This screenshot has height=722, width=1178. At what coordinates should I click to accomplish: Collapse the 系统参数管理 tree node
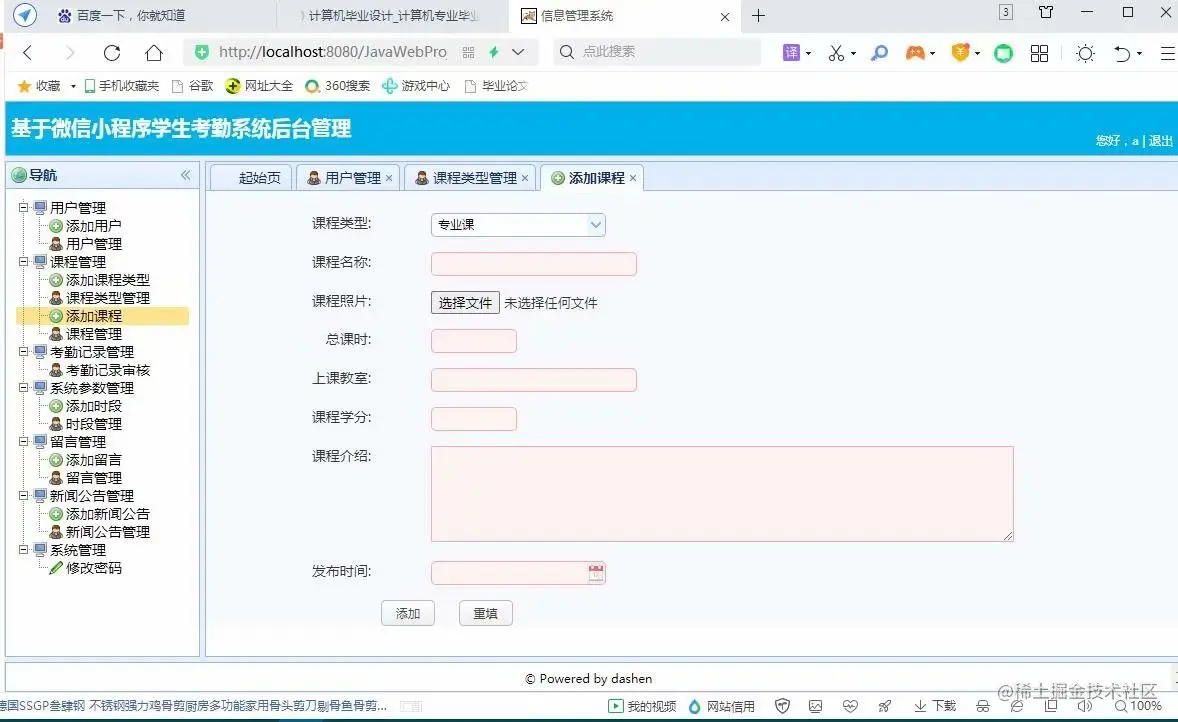coord(23,388)
